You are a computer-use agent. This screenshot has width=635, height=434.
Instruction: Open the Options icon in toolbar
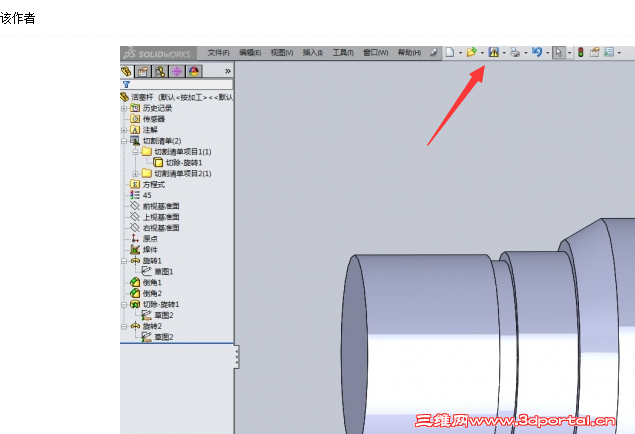609,52
